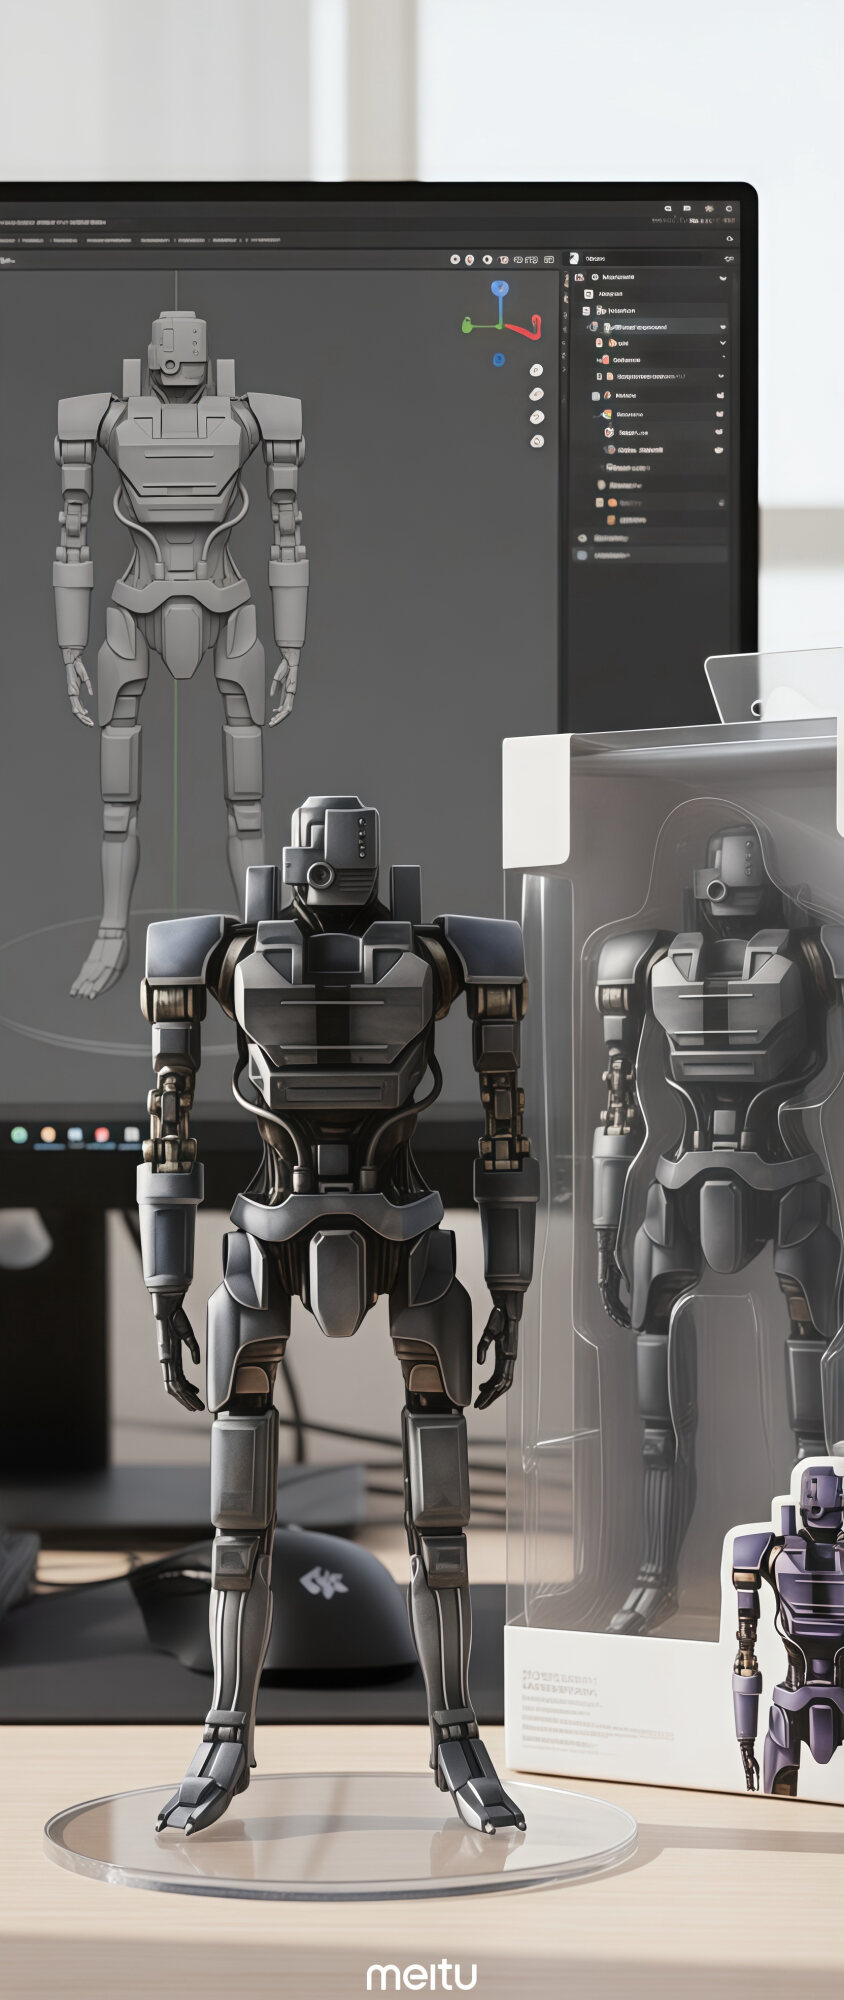This screenshot has height=2000, width=844.
Task: Expand the chevron on highlighted outliner row
Action: click(x=723, y=327)
